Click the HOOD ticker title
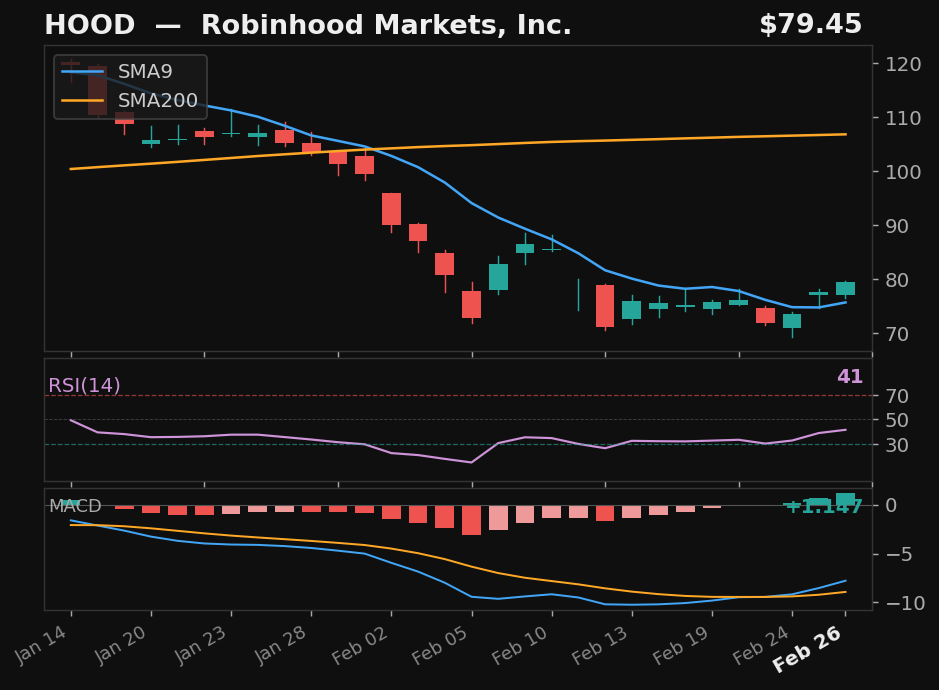Screen dimensions: 939x690 coord(90,25)
